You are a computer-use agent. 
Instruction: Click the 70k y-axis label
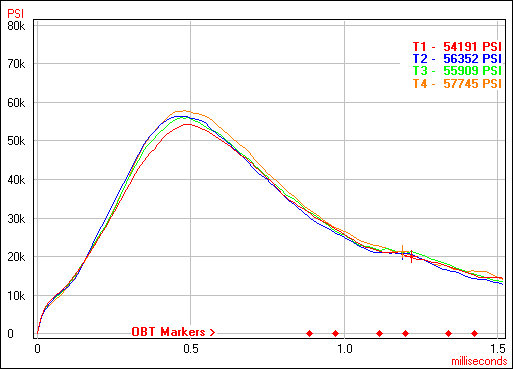[16, 64]
